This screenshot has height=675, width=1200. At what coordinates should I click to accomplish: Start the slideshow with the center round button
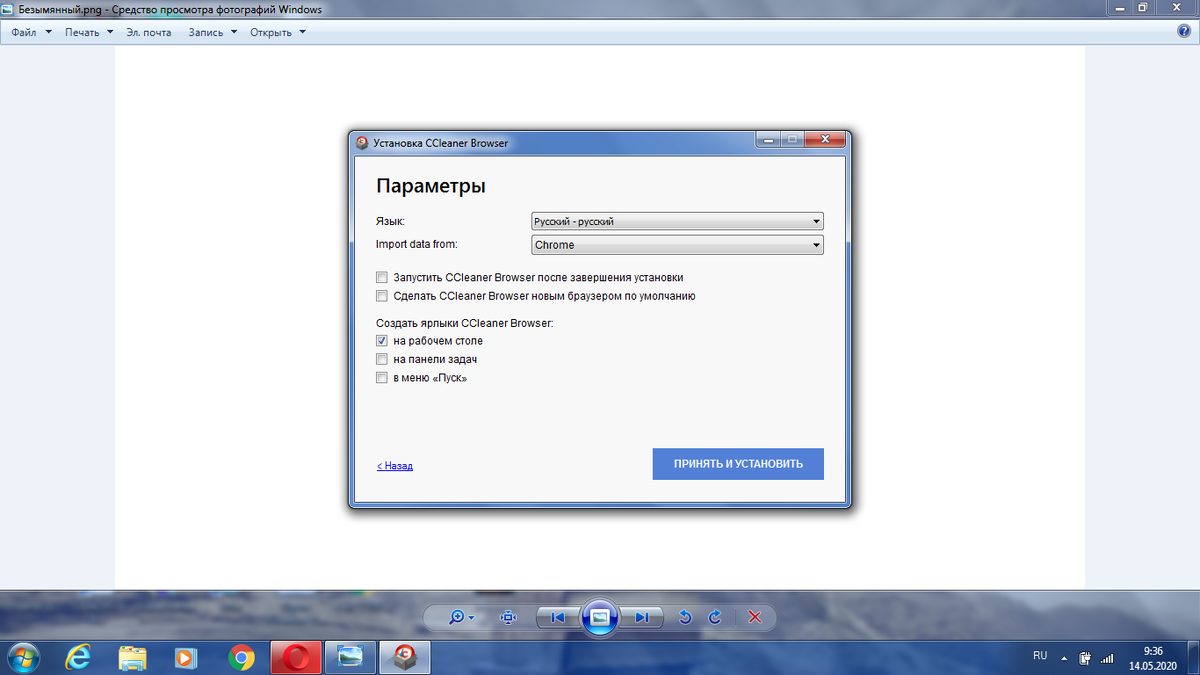pos(599,617)
